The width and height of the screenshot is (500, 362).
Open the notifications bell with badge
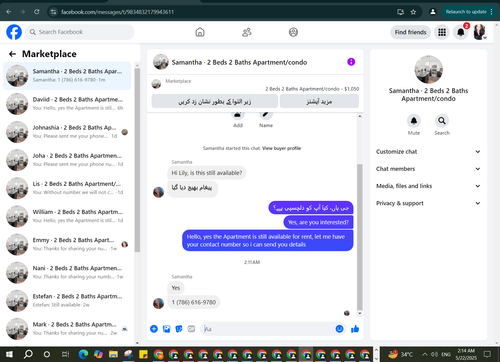click(x=461, y=32)
